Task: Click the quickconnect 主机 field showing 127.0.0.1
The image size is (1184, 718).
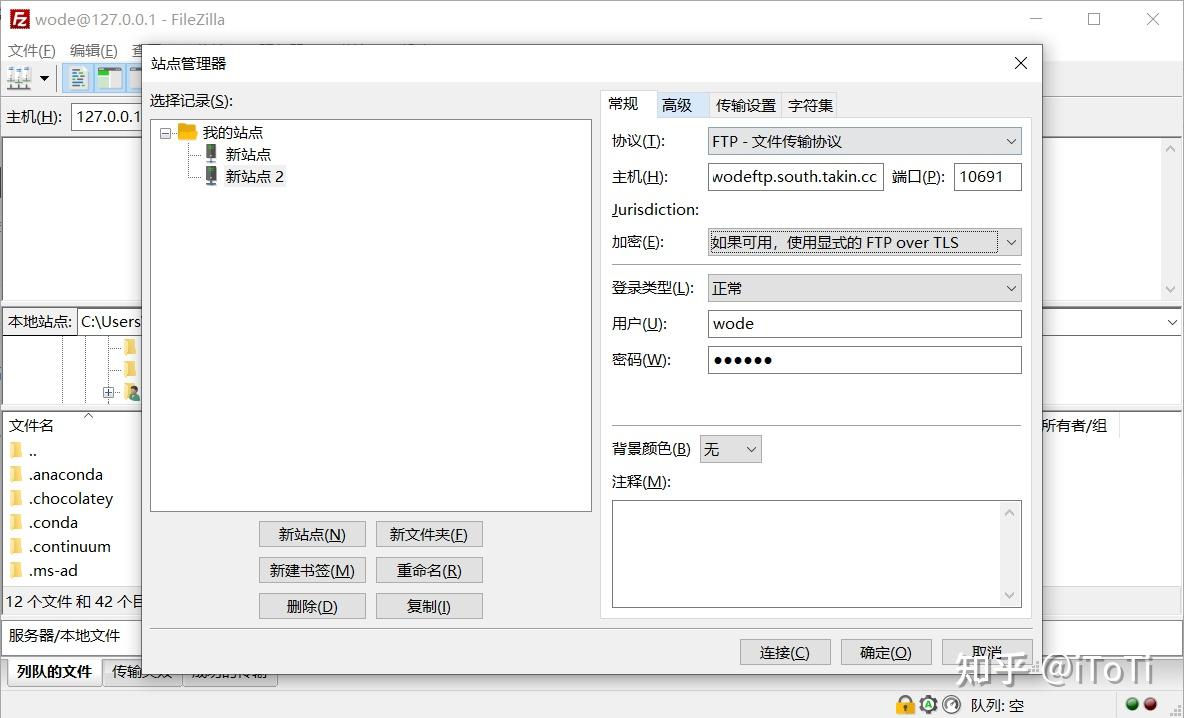Action: 107,116
